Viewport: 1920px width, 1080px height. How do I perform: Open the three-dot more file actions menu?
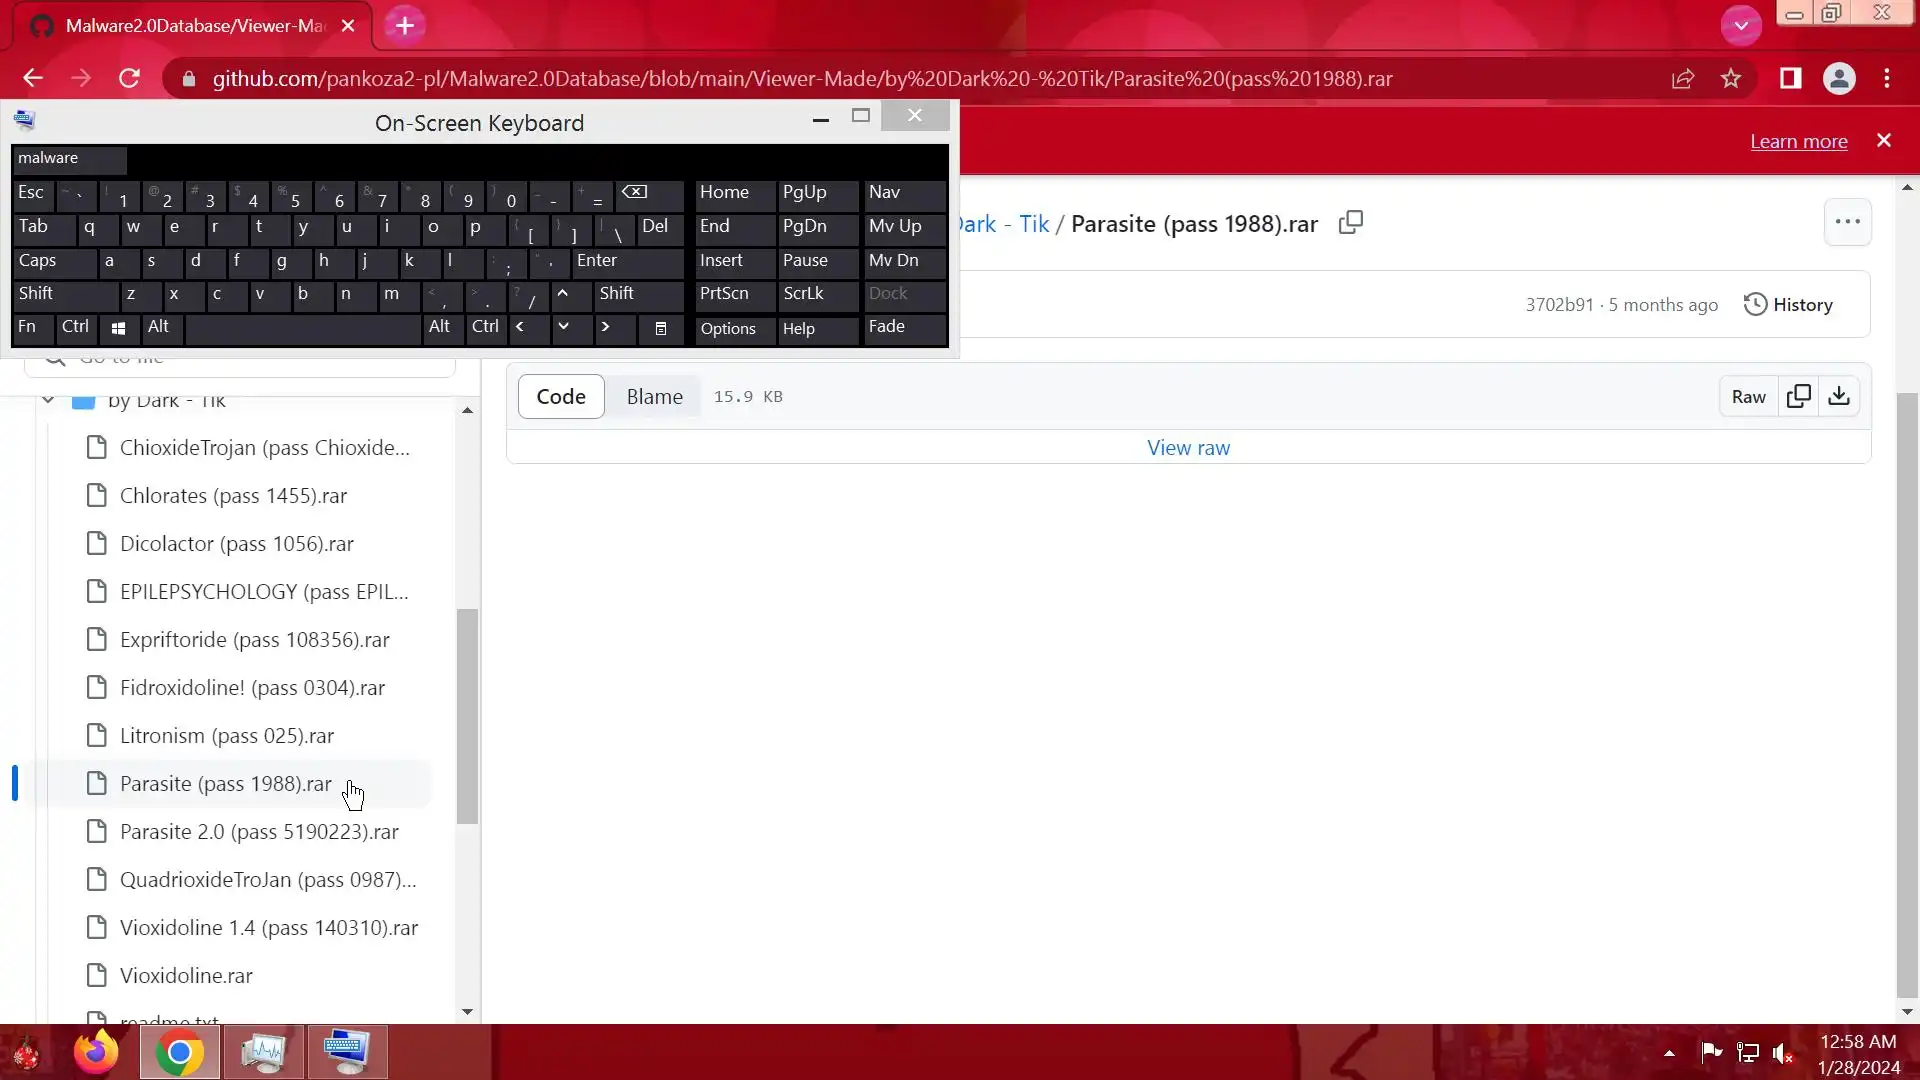[1847, 222]
